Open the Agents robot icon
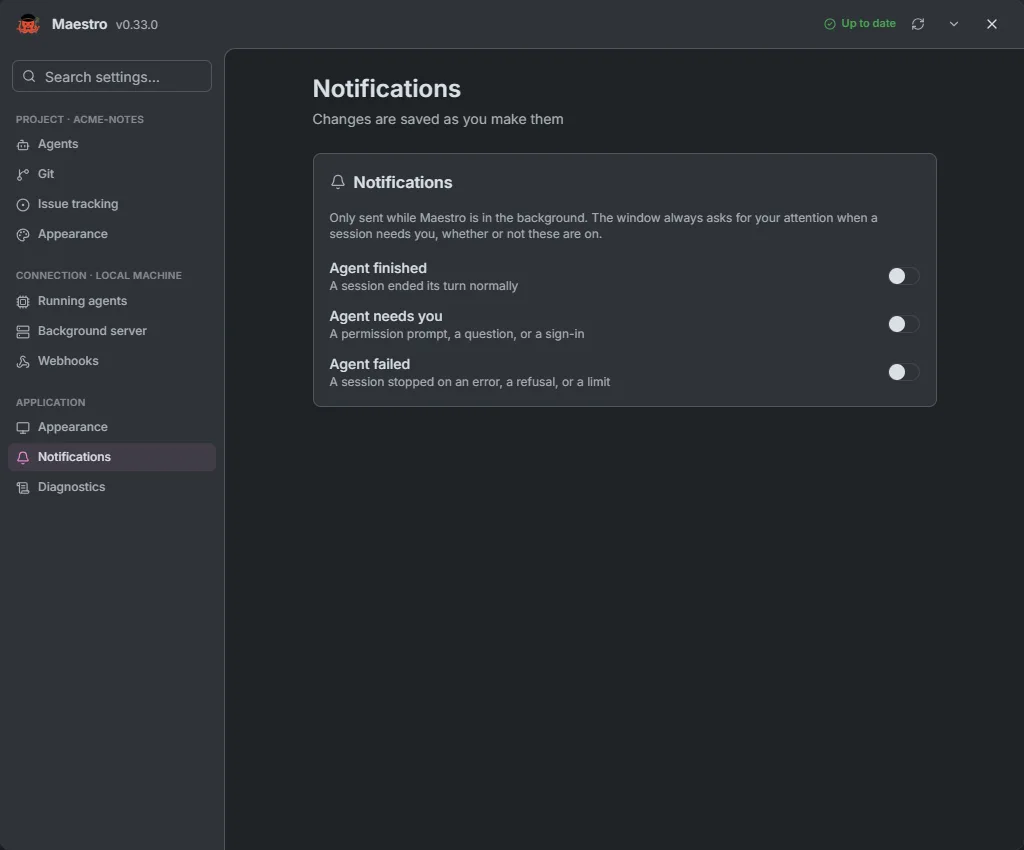The height and width of the screenshot is (850, 1024). tap(23, 144)
